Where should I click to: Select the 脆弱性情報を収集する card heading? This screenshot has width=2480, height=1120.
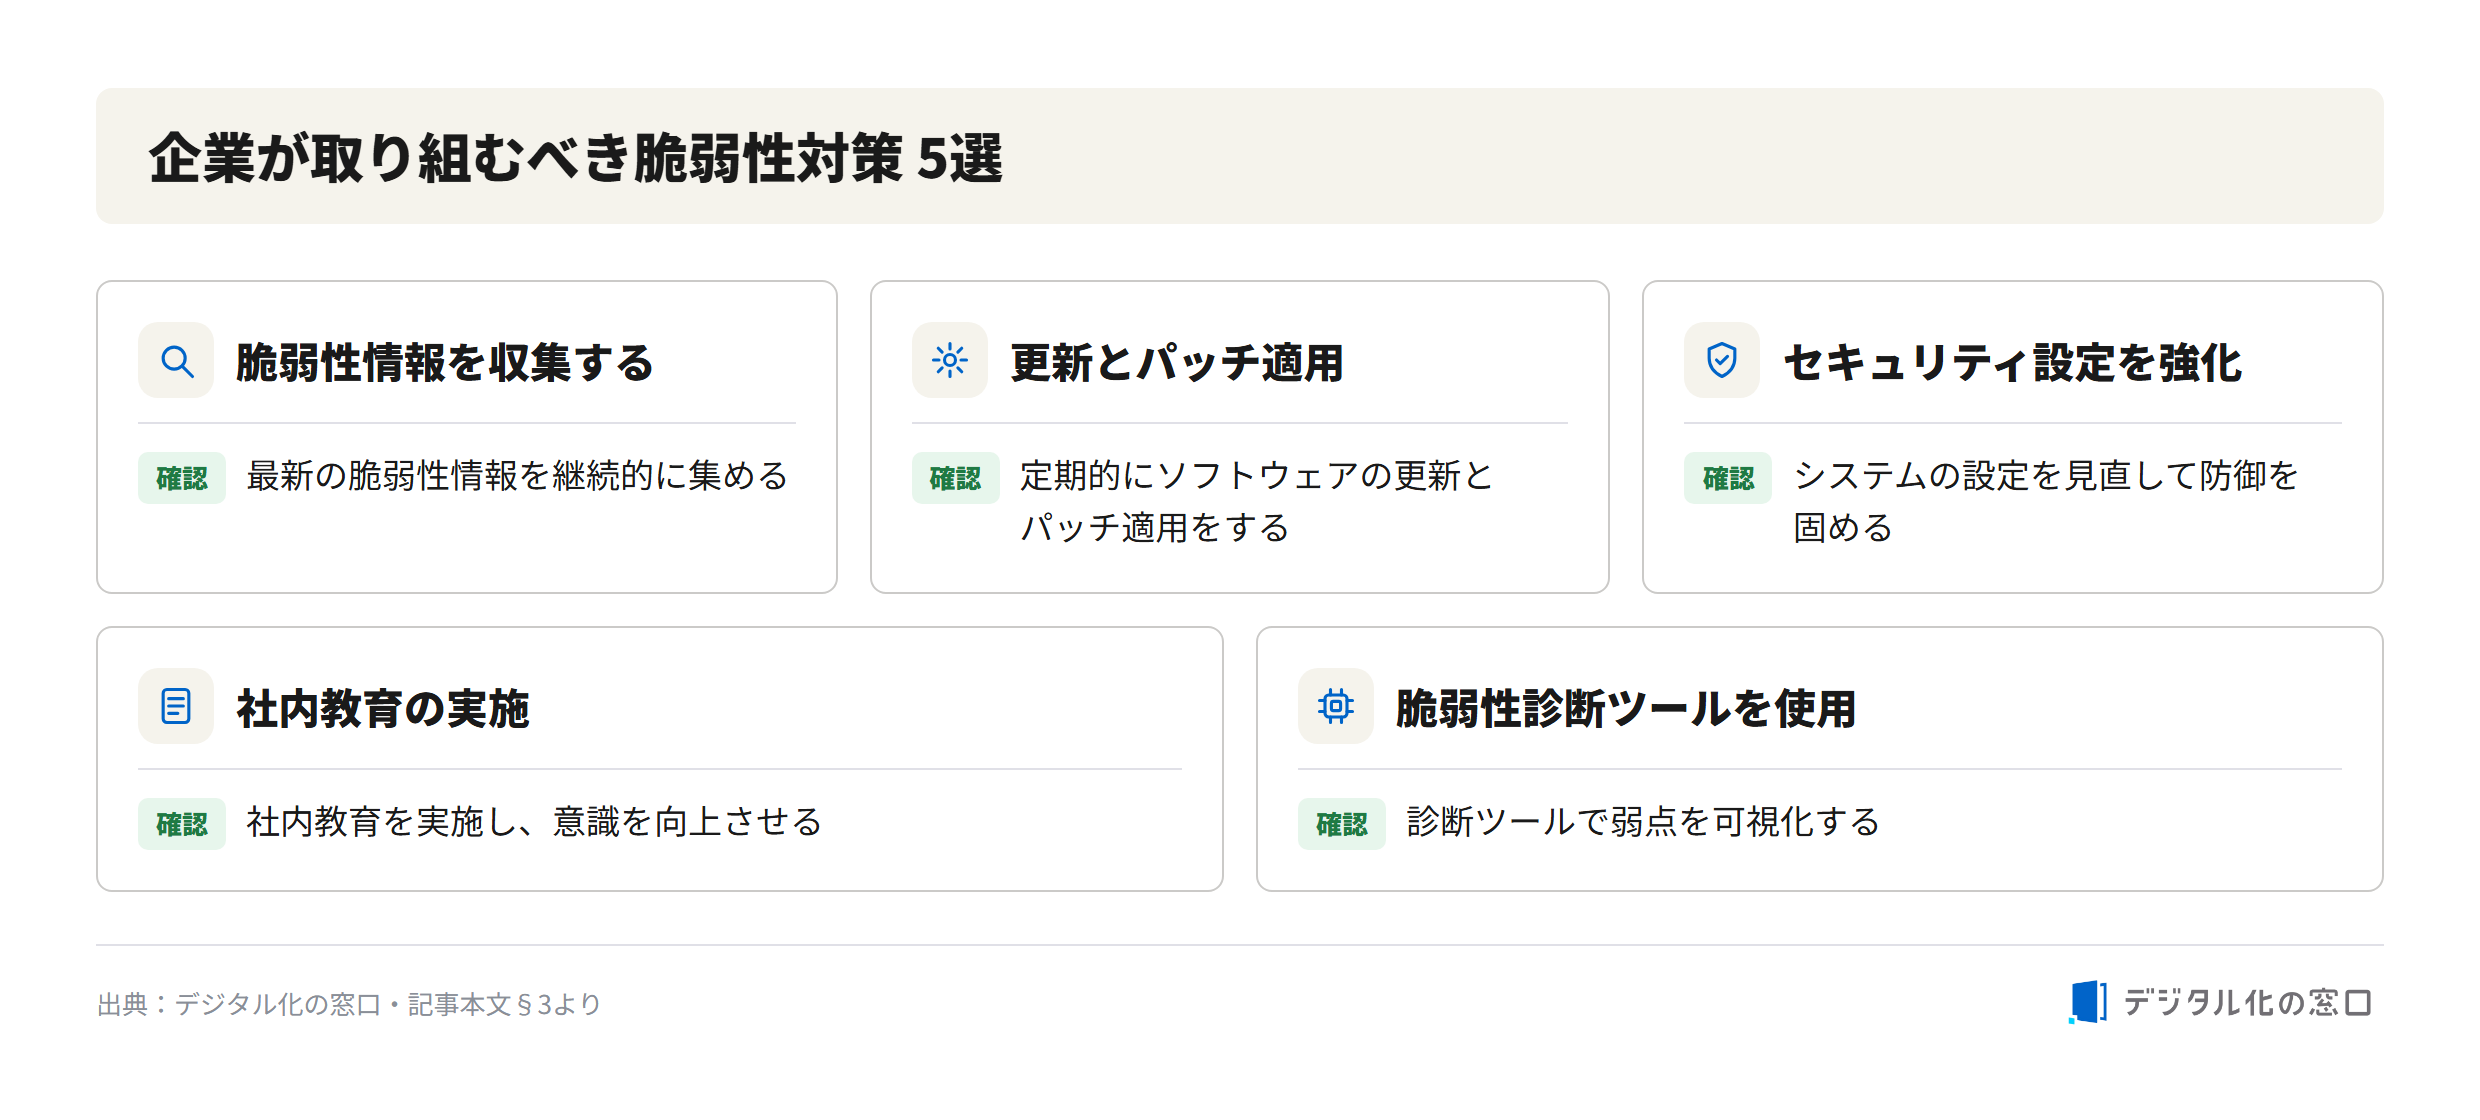point(444,362)
